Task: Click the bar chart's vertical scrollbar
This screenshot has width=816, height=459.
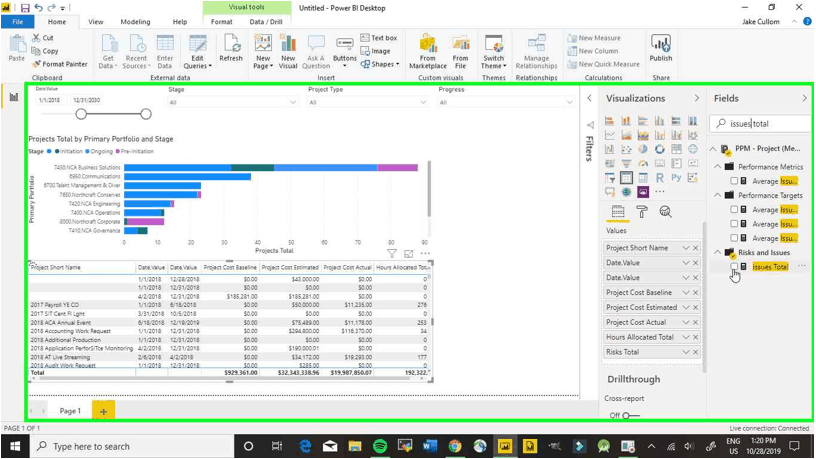Action: [429, 189]
